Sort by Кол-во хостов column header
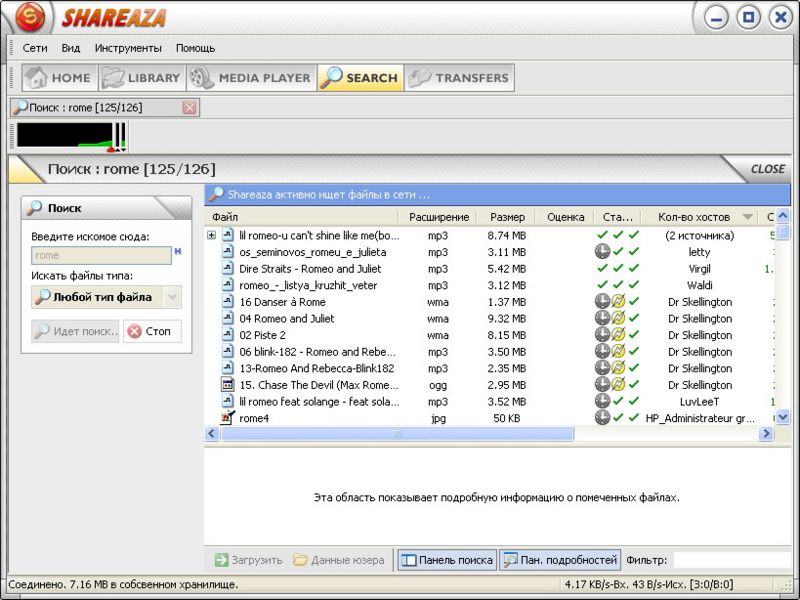The height and width of the screenshot is (600, 800). coord(700,217)
